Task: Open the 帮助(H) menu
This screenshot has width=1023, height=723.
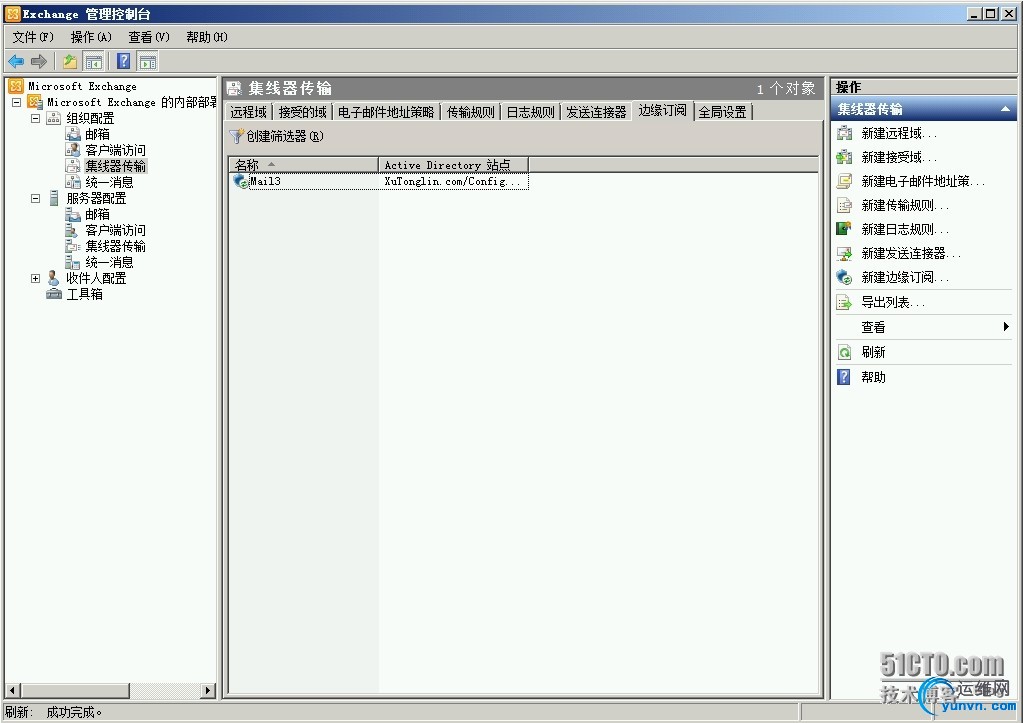Action: pos(207,37)
